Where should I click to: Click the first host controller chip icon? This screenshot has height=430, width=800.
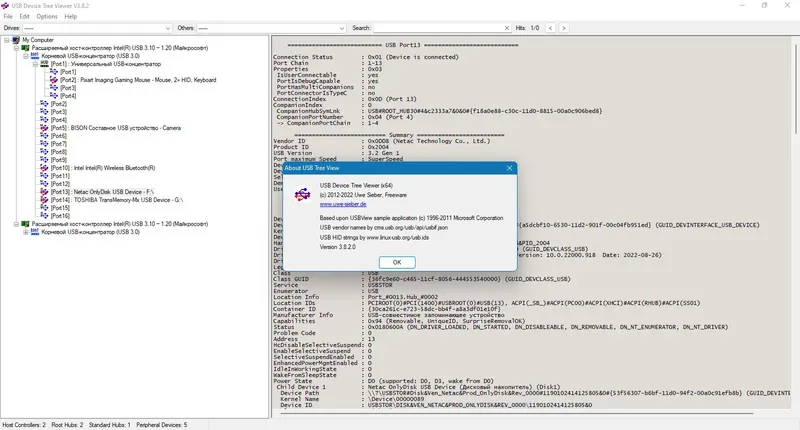click(25, 48)
